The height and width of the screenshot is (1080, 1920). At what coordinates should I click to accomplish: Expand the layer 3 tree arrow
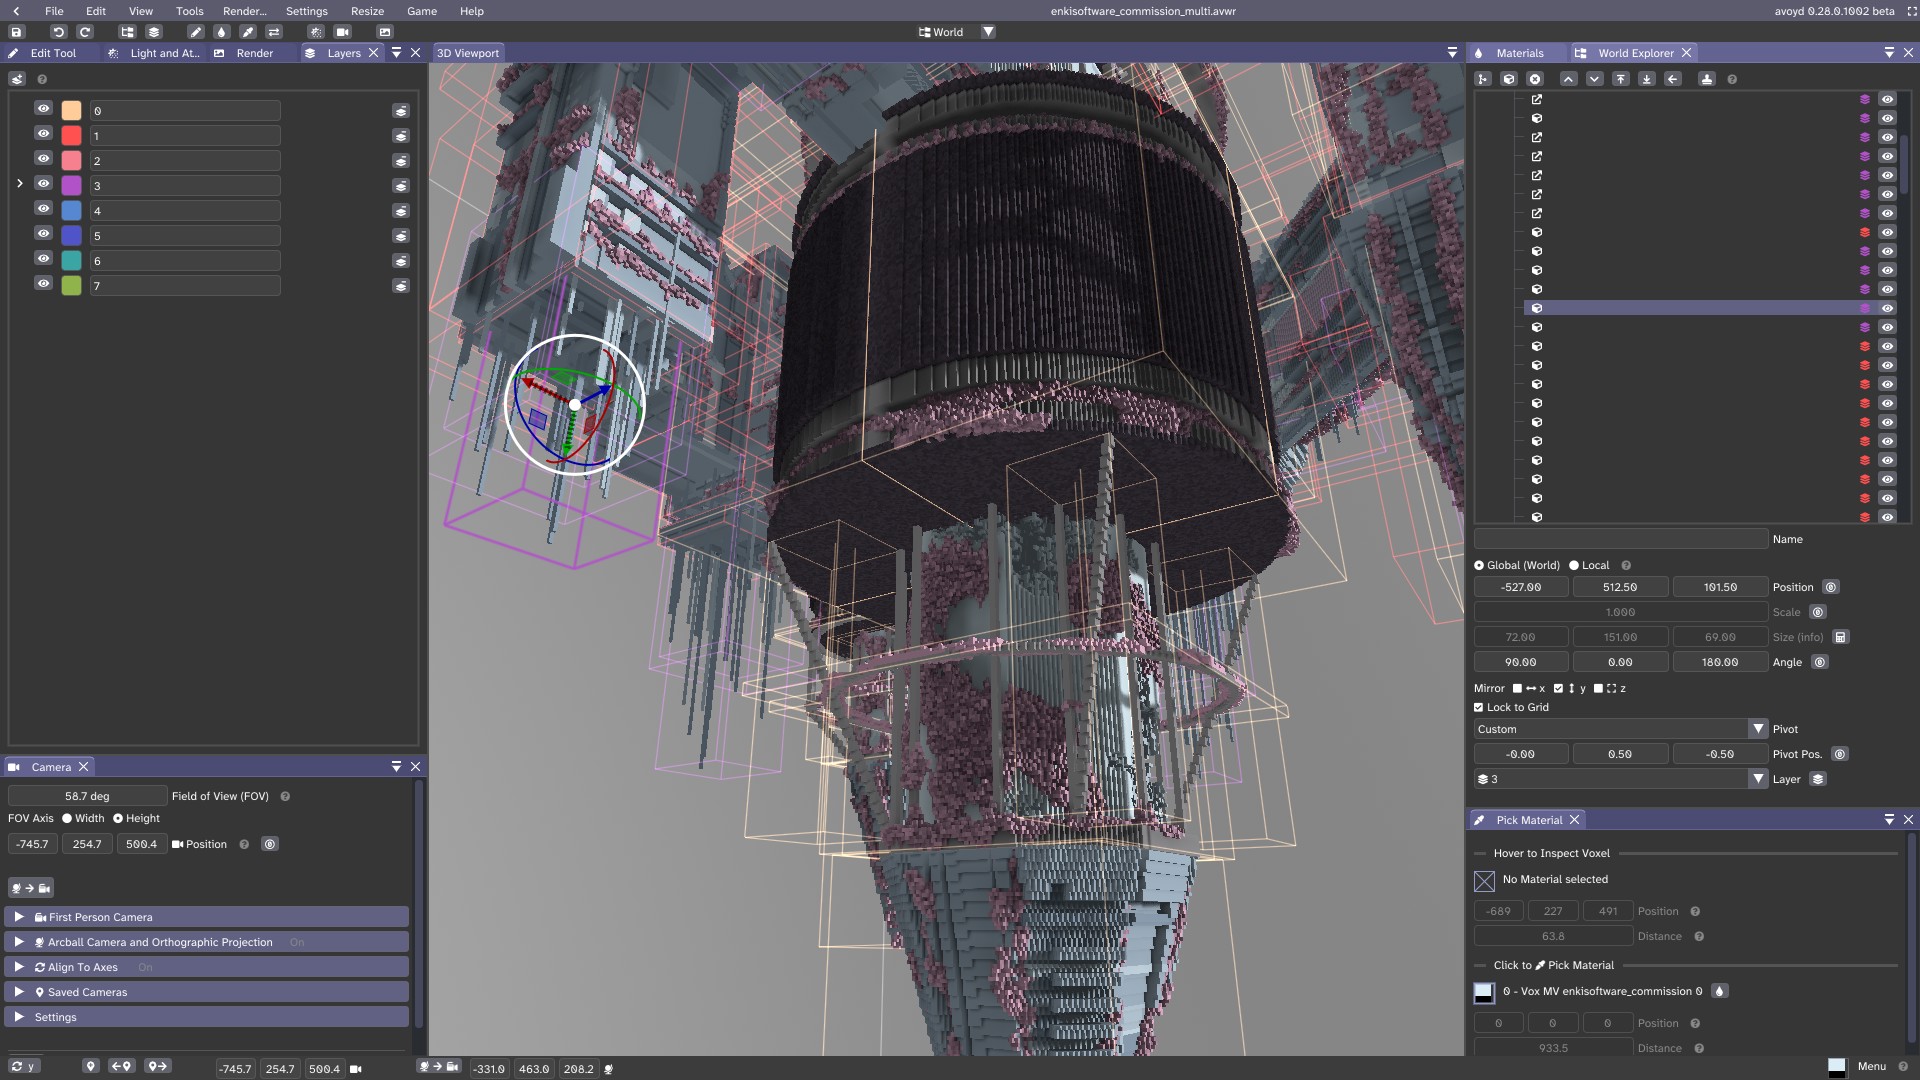coord(19,184)
